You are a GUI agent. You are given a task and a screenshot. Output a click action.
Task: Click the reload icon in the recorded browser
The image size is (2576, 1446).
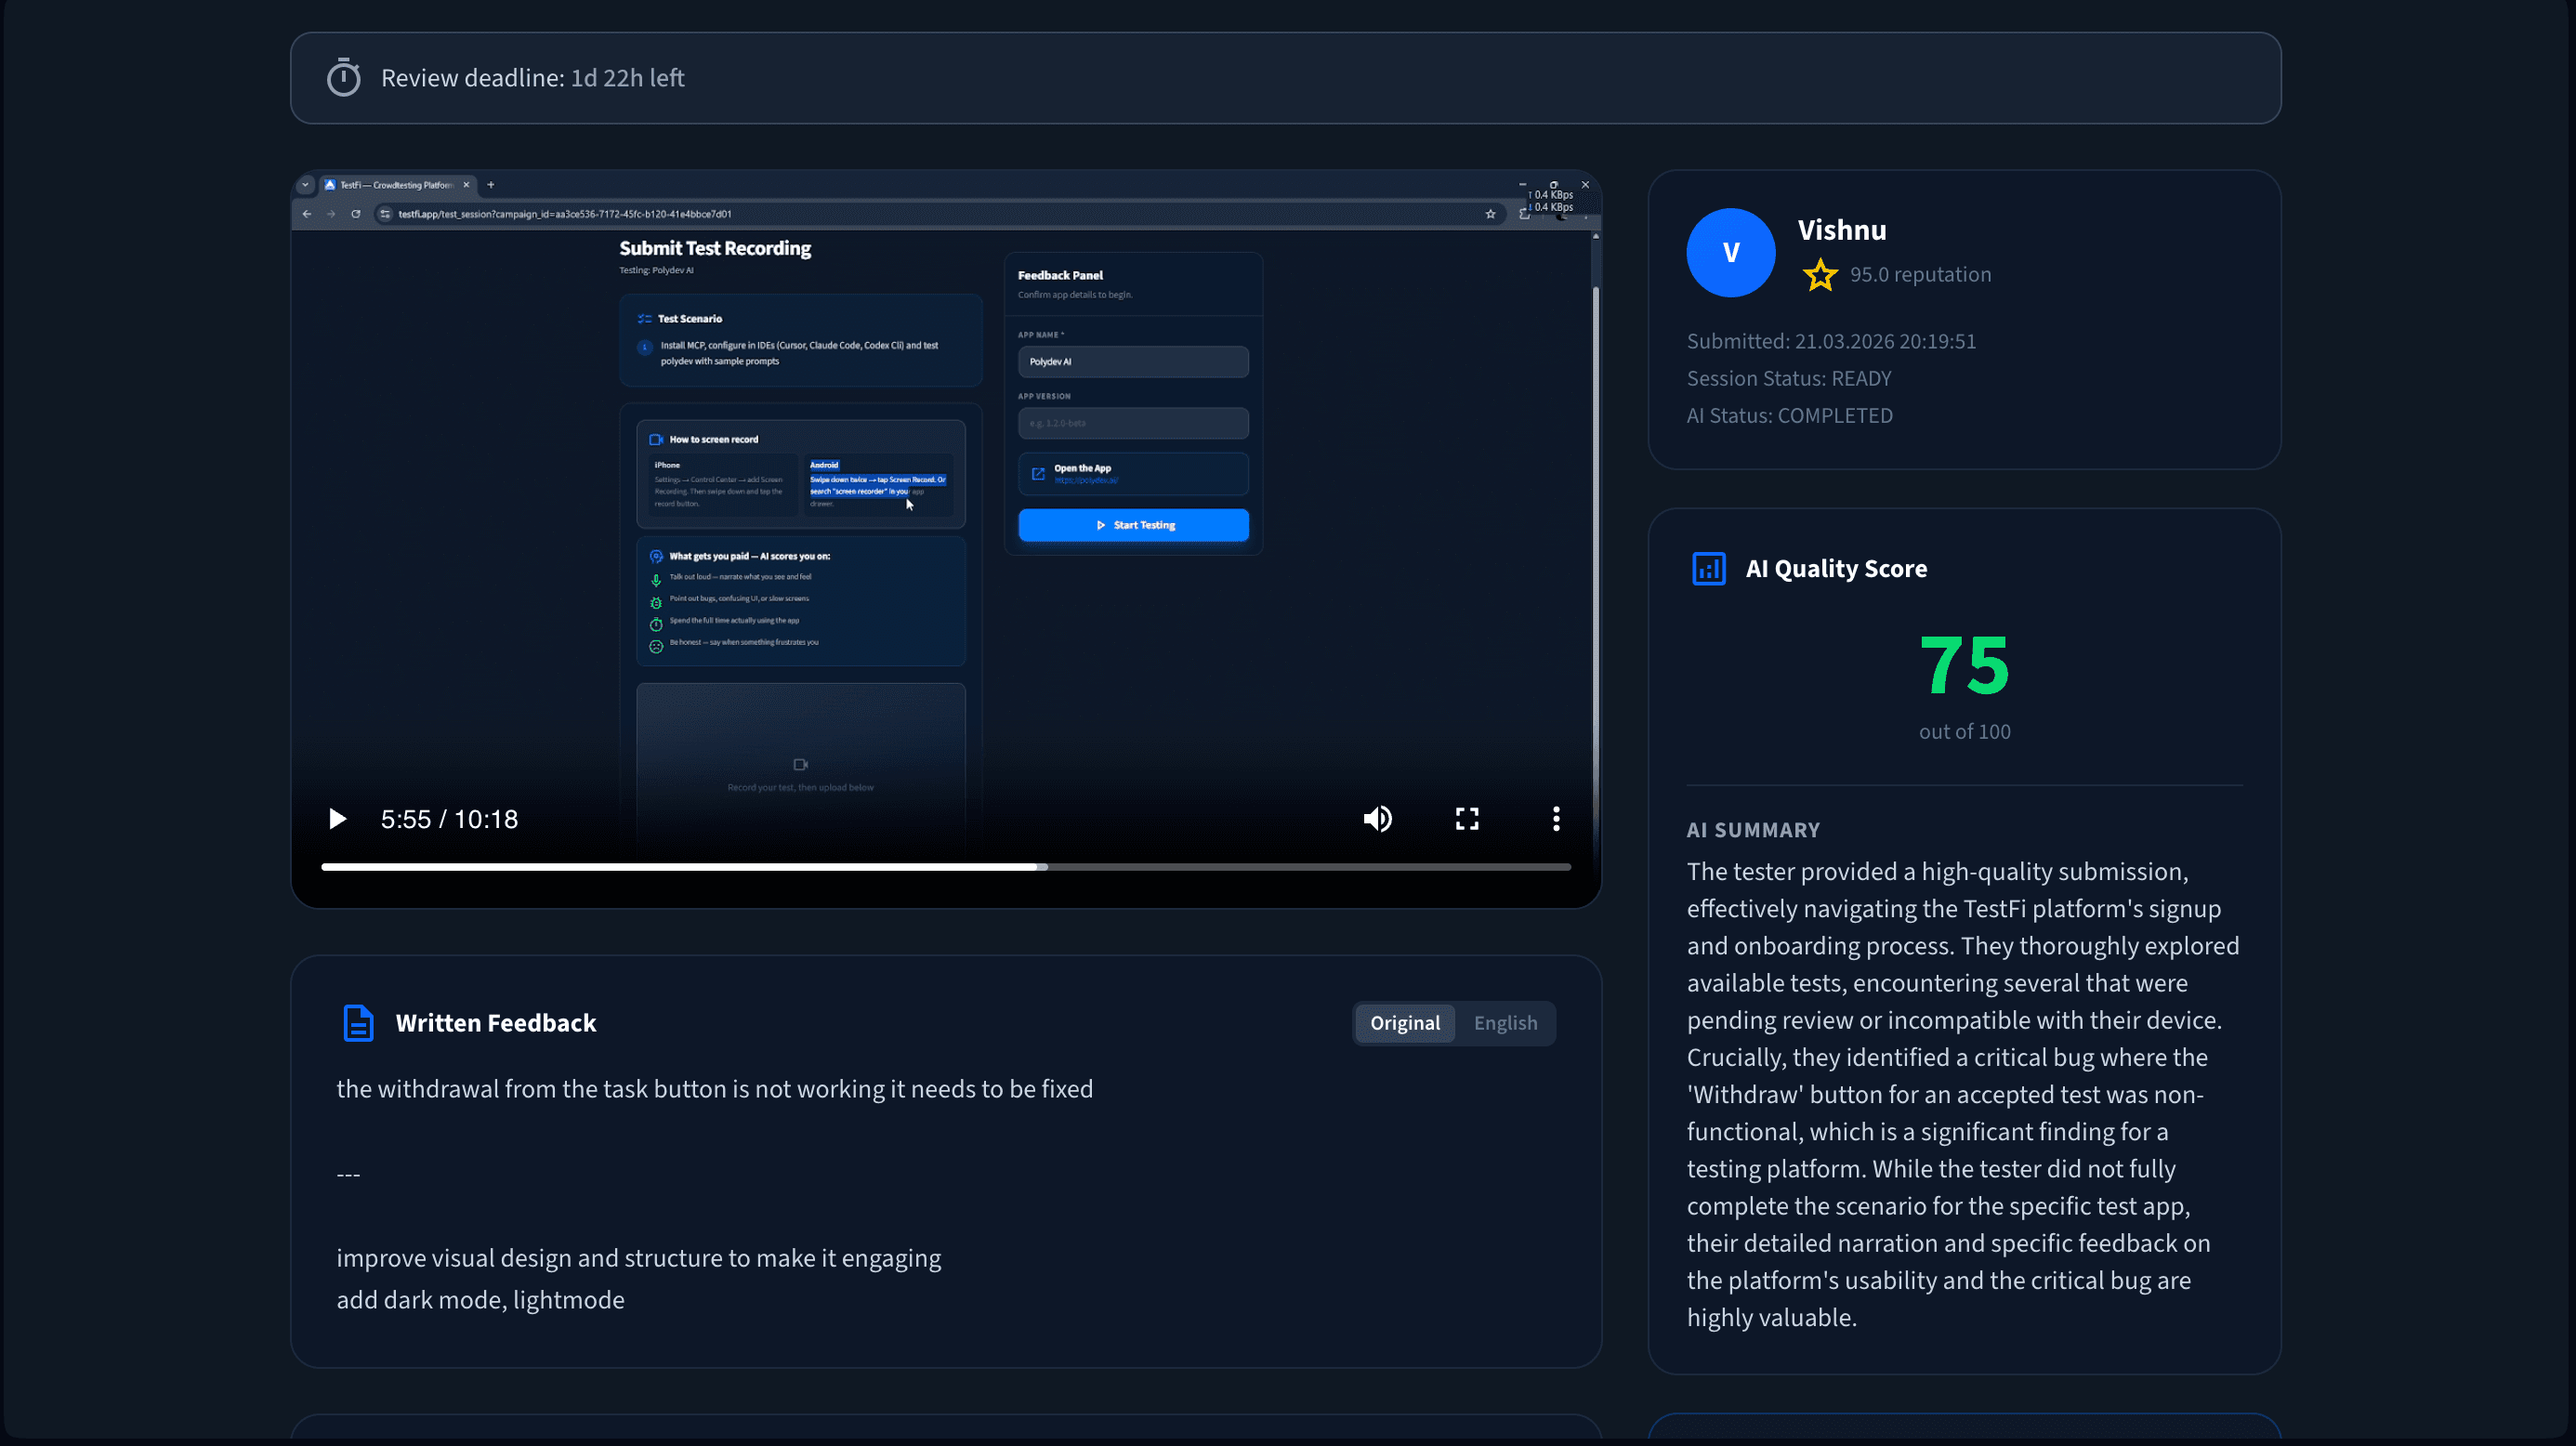356,213
